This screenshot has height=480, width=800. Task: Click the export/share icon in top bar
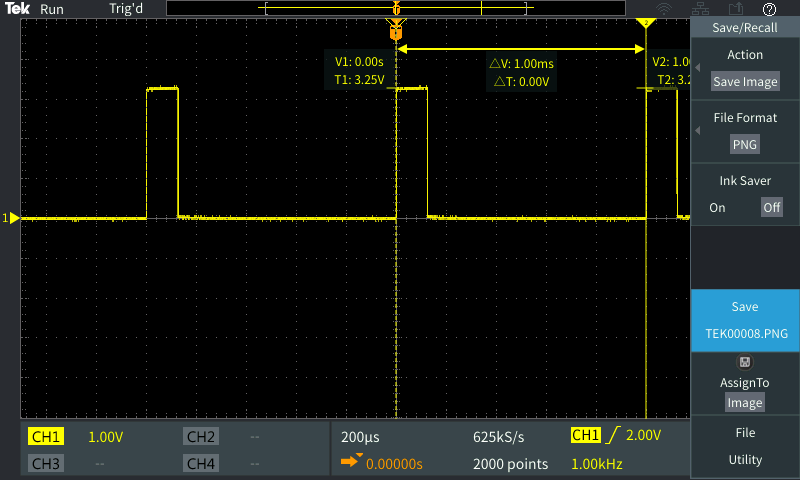click(x=740, y=9)
